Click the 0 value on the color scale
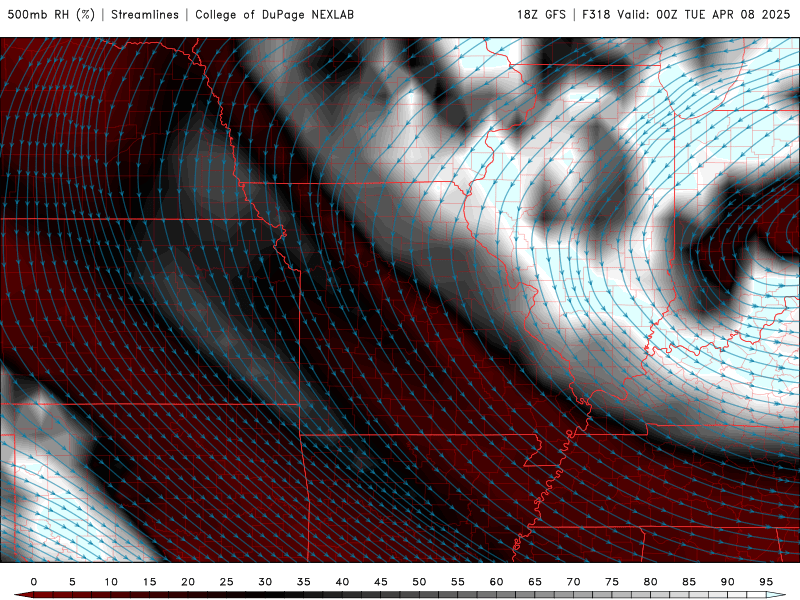 pyautogui.click(x=34, y=582)
